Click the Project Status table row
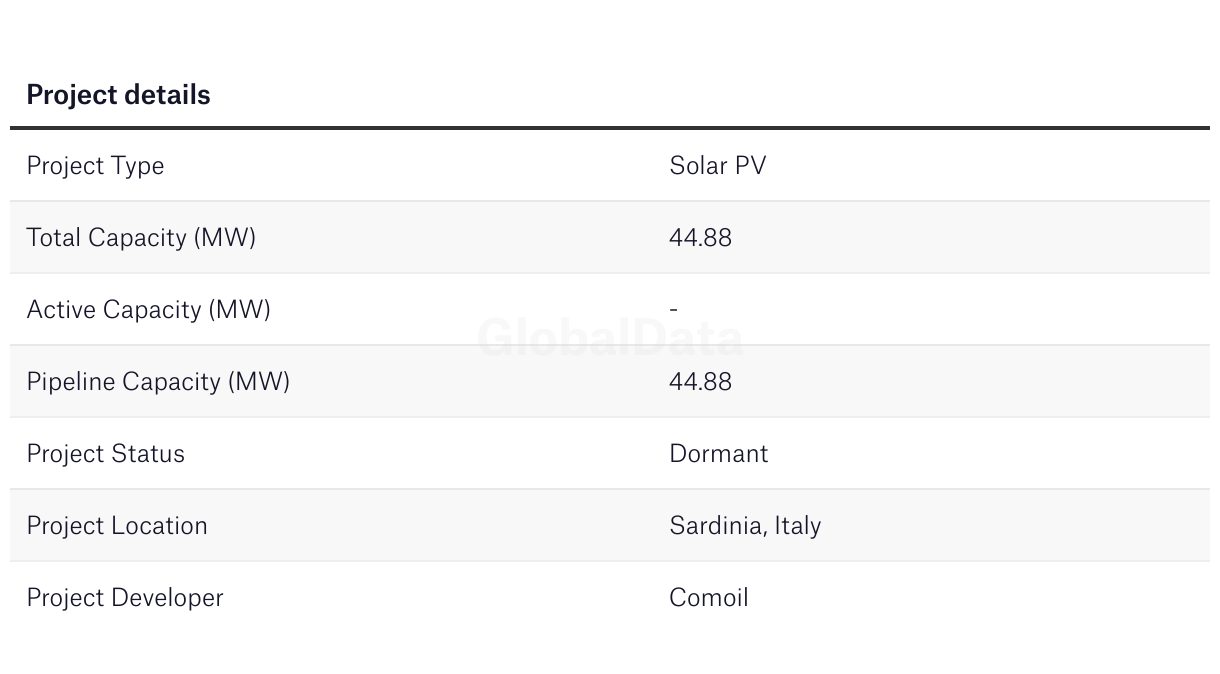The image size is (1220, 674). pos(610,453)
